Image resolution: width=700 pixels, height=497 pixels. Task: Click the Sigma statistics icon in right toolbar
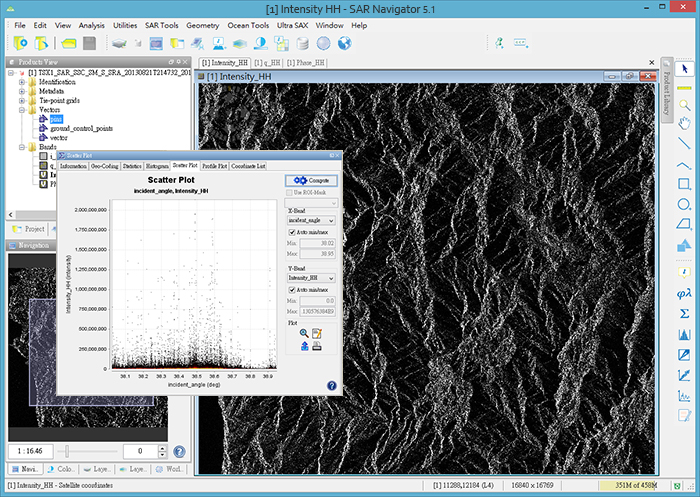coord(684,313)
